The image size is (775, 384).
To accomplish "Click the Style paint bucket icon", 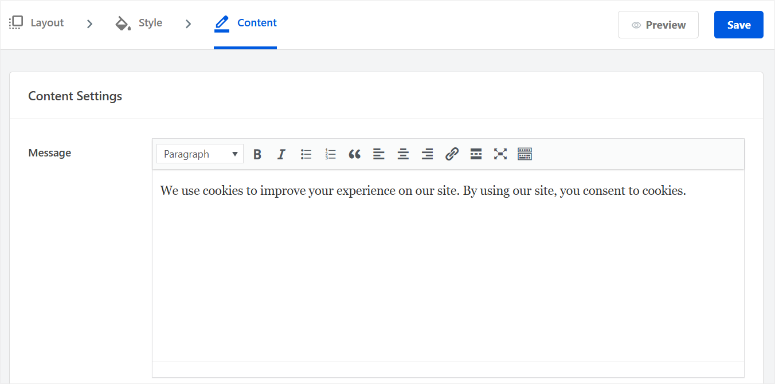I will [123, 23].
